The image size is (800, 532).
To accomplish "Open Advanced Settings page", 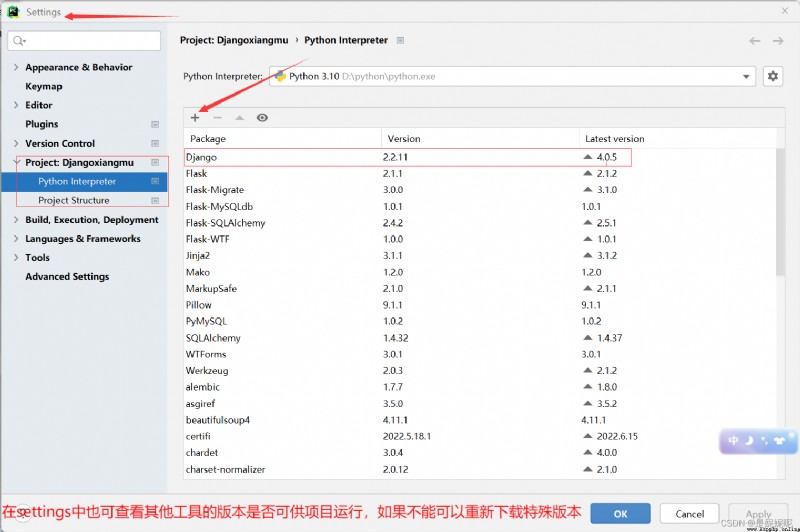I will (67, 276).
